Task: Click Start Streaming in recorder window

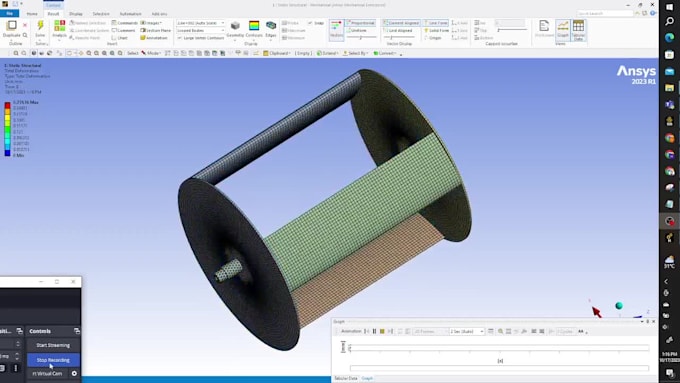Action: pos(53,345)
